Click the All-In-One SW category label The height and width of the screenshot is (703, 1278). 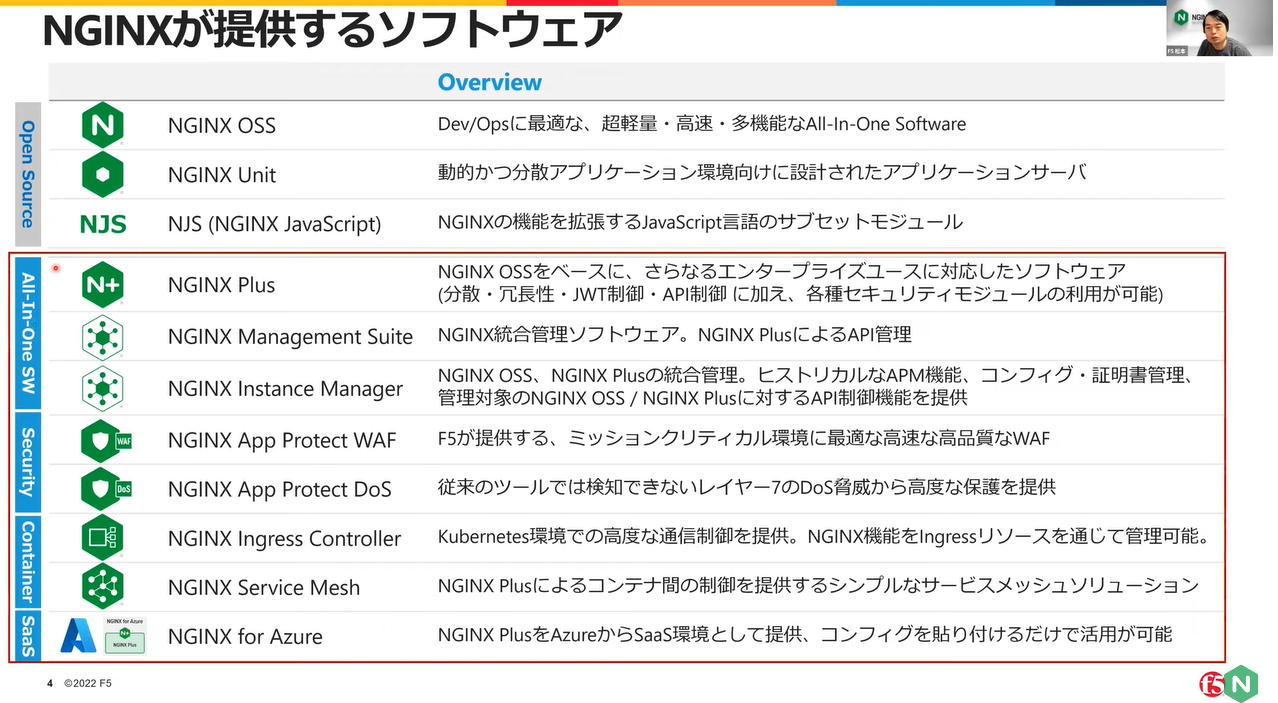coord(28,333)
